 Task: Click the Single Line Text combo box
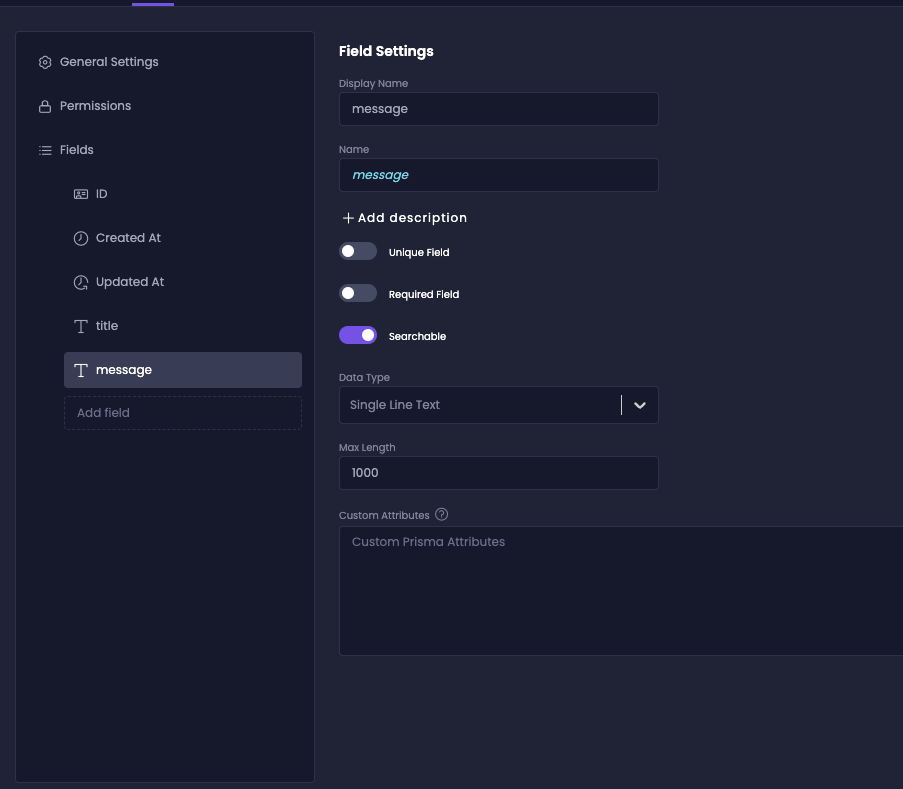click(499, 405)
